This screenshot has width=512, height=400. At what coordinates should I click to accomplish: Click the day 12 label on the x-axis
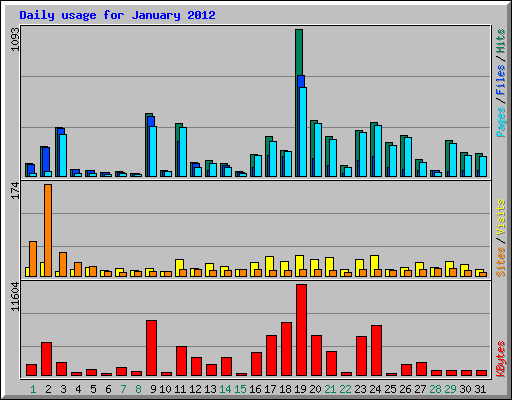[195, 389]
